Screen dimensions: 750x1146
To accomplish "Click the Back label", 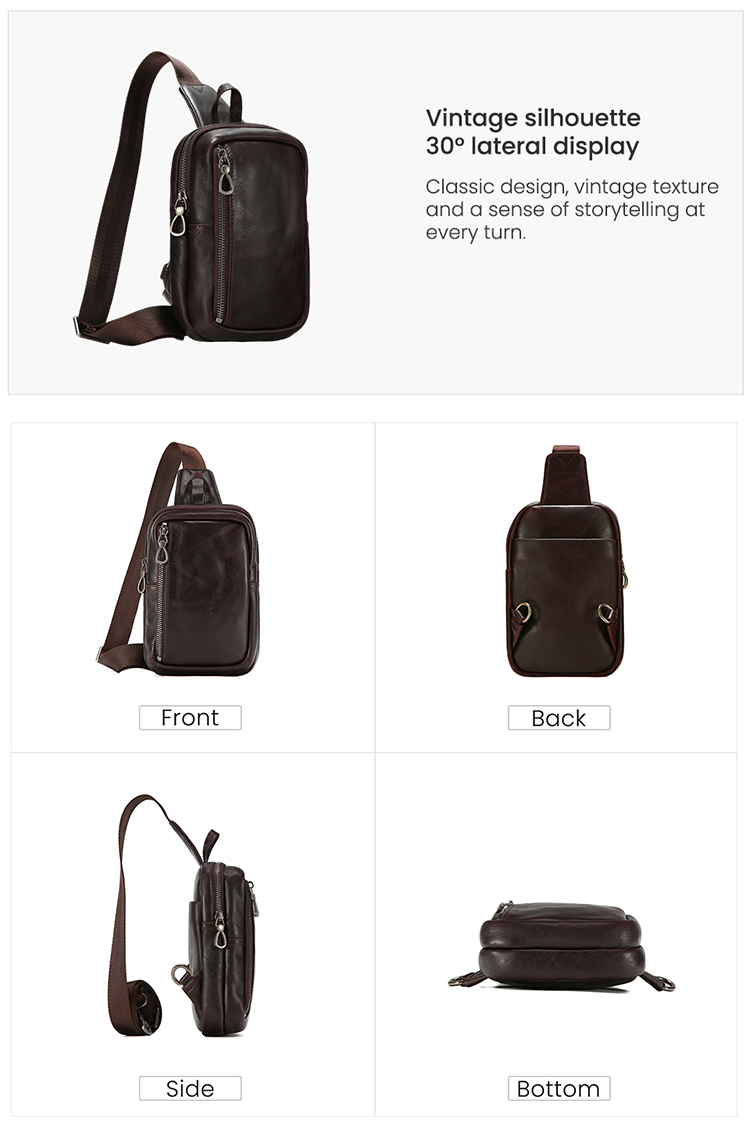I will pyautogui.click(x=559, y=718).
